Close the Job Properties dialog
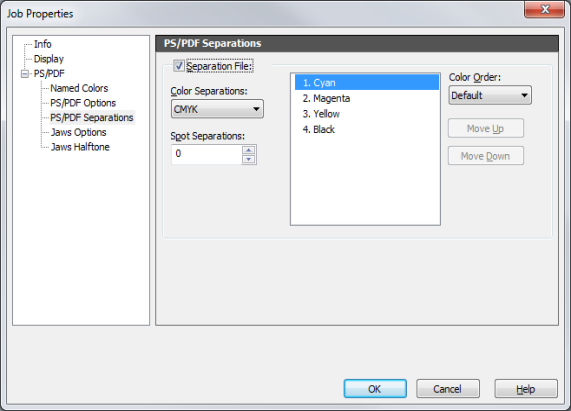The width and height of the screenshot is (571, 411). click(544, 9)
